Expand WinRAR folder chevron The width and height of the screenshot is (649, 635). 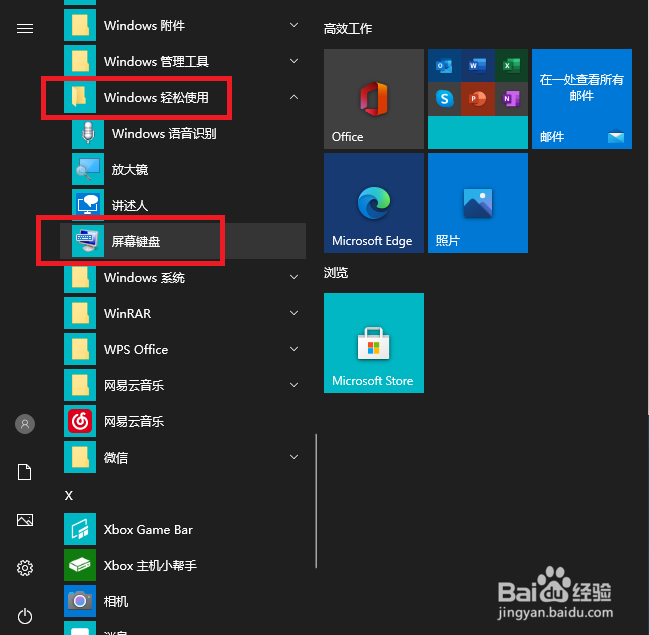(294, 313)
